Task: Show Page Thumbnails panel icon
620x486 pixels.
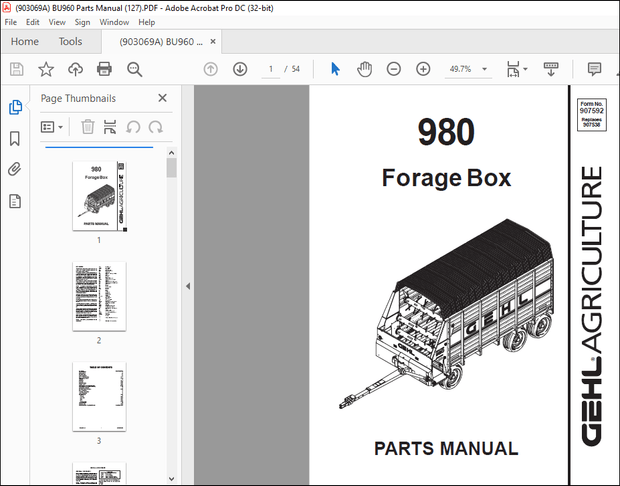Action: pyautogui.click(x=15, y=107)
